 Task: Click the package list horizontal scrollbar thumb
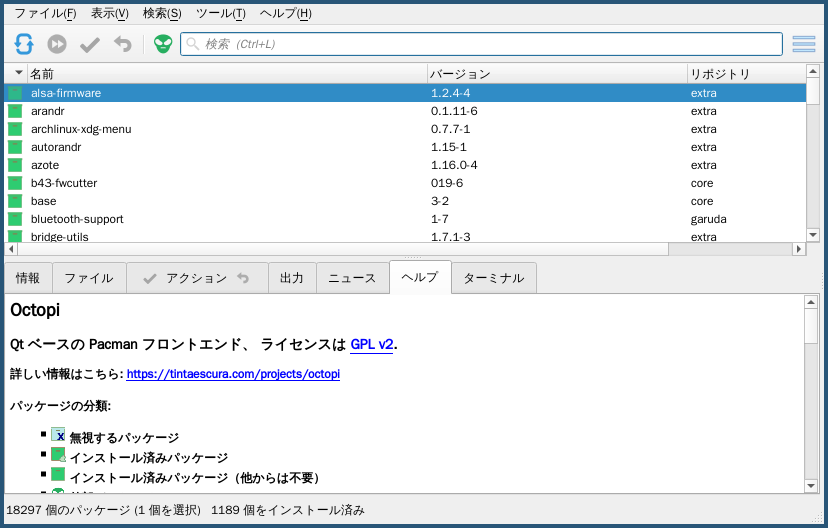click(343, 249)
